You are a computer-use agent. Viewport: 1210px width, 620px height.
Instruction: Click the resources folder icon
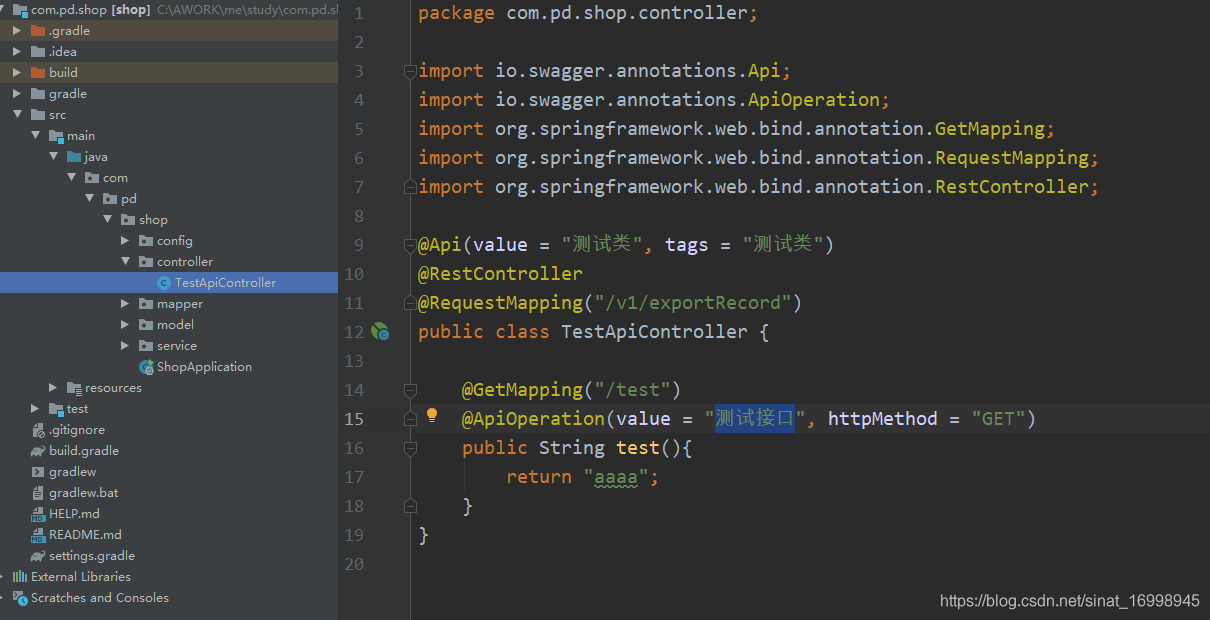pyautogui.click(x=74, y=388)
